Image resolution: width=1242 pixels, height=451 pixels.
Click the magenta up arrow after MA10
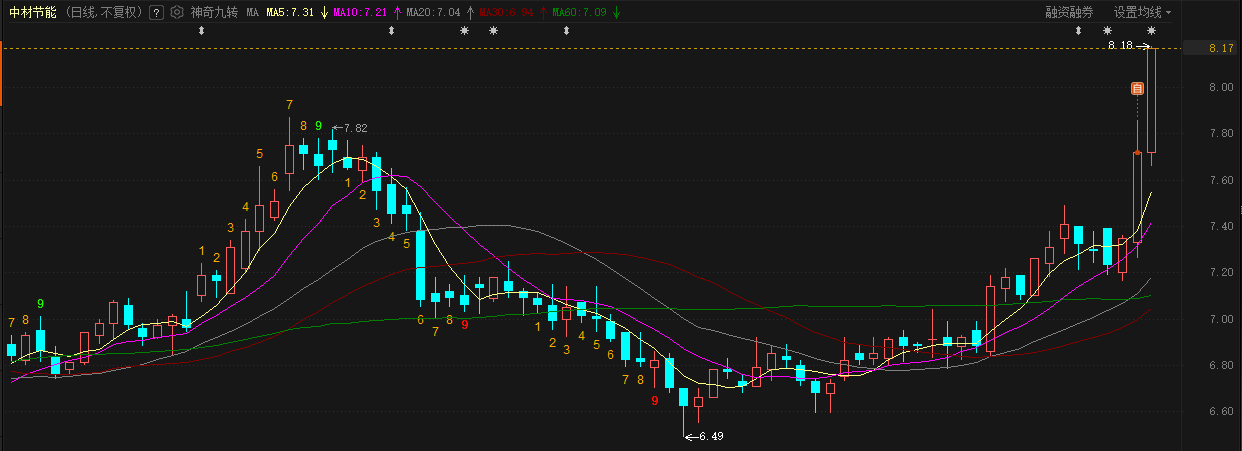397,13
